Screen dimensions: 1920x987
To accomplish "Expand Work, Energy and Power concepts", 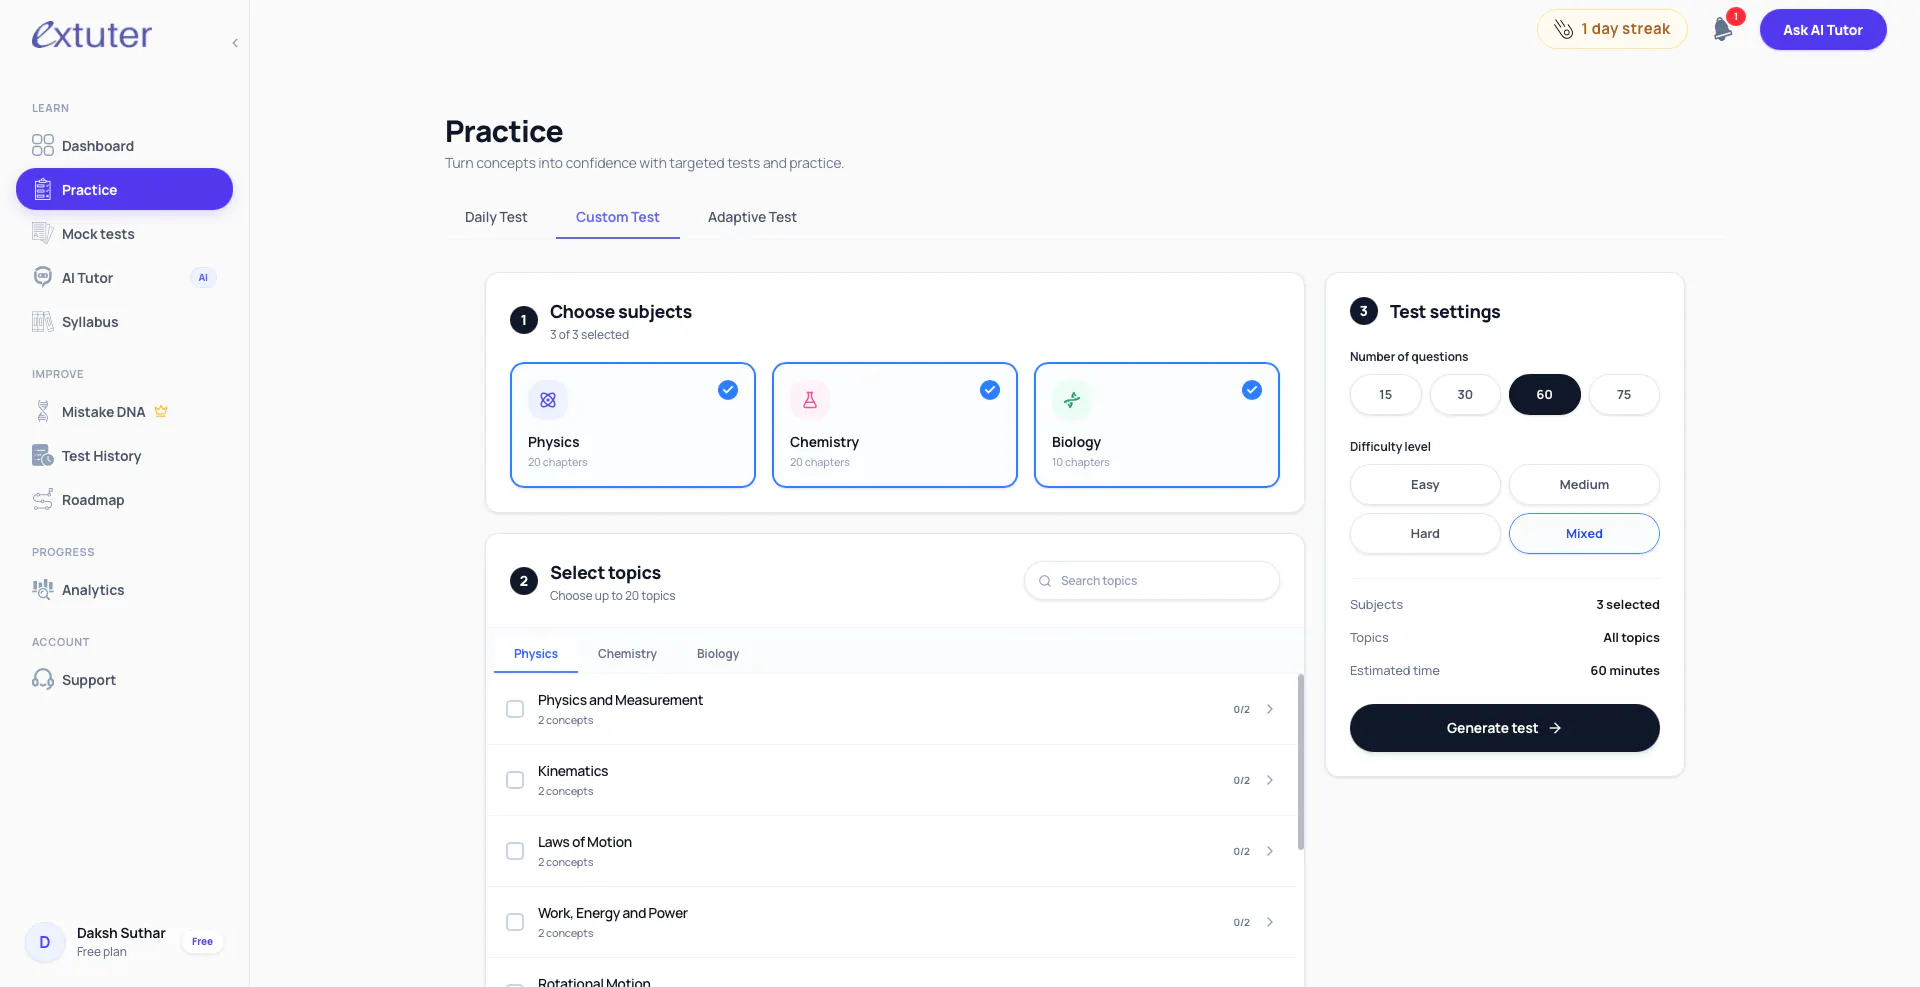I will pos(1270,922).
